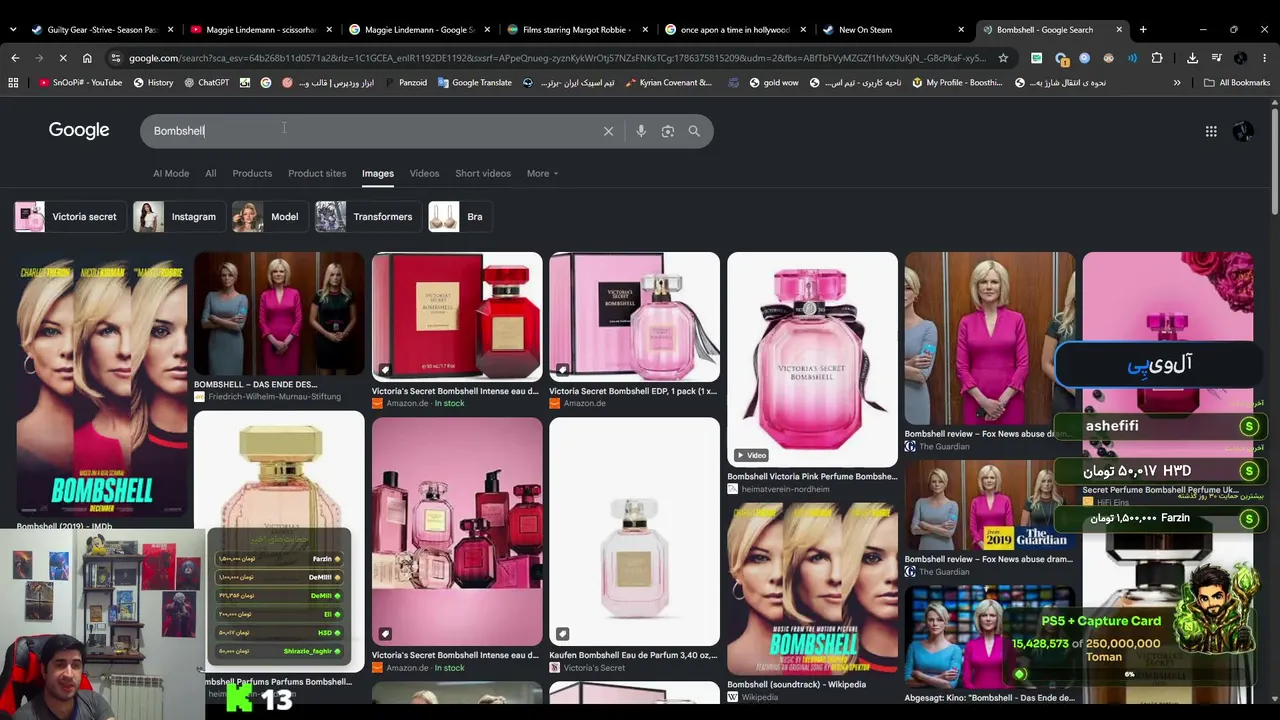Screen dimensions: 1280x720
Task: Bookmark this page with the star
Action: (x=1003, y=58)
